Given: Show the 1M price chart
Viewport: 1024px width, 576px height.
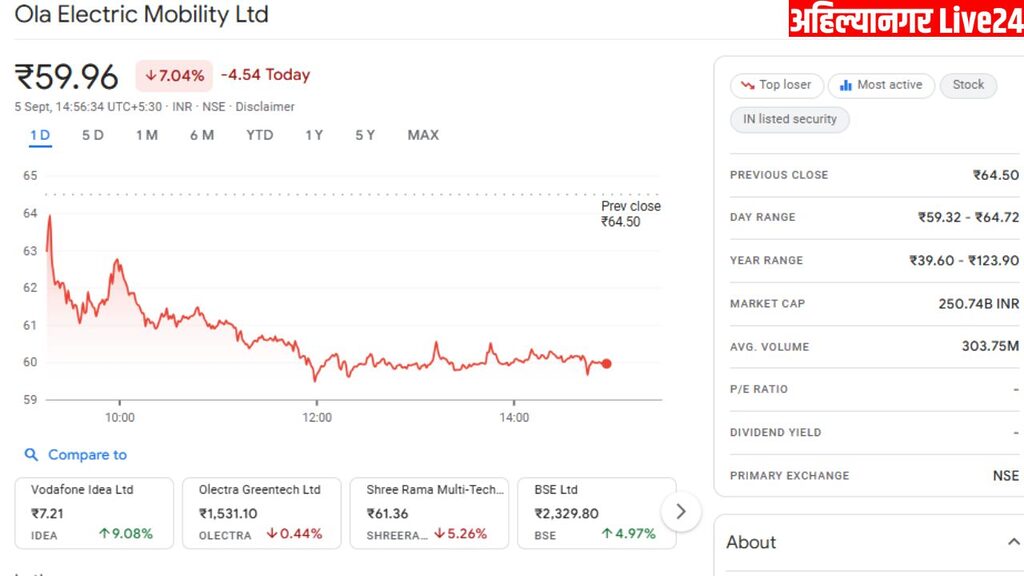Looking at the screenshot, I should 147,135.
